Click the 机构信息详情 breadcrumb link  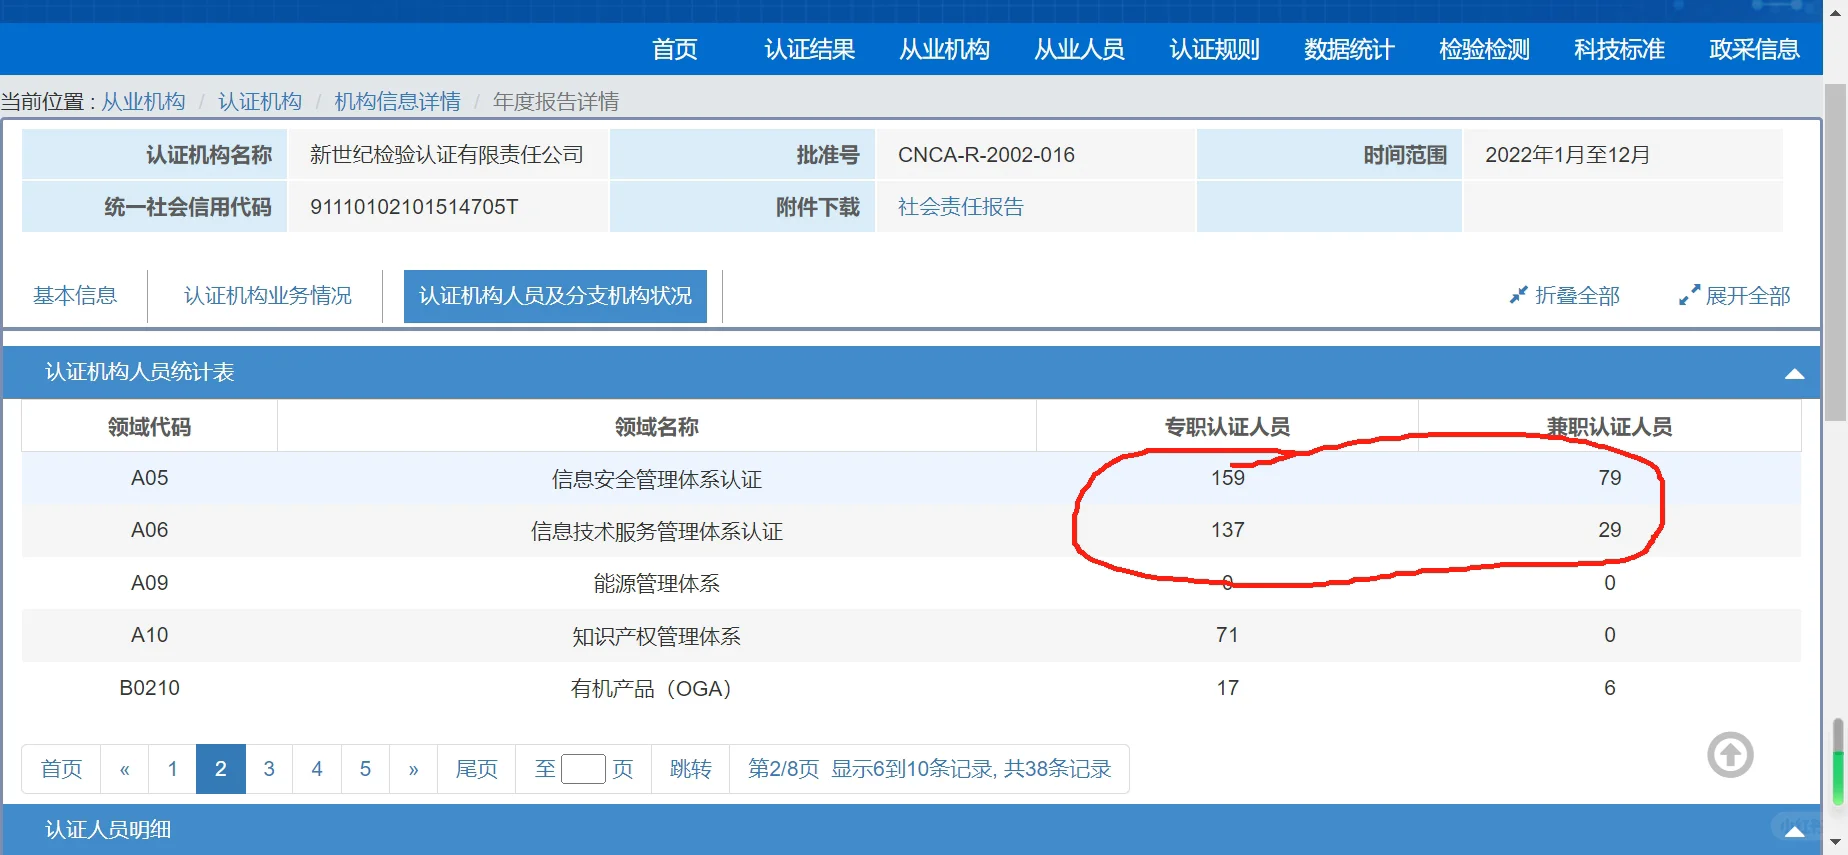coord(397,102)
